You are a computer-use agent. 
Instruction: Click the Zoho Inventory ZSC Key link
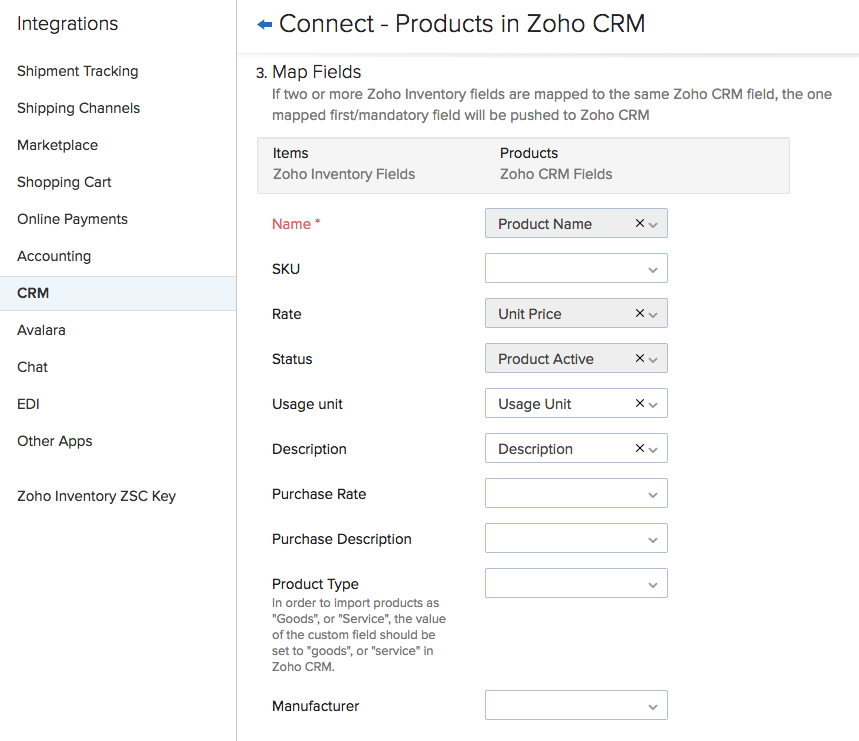[x=96, y=496]
